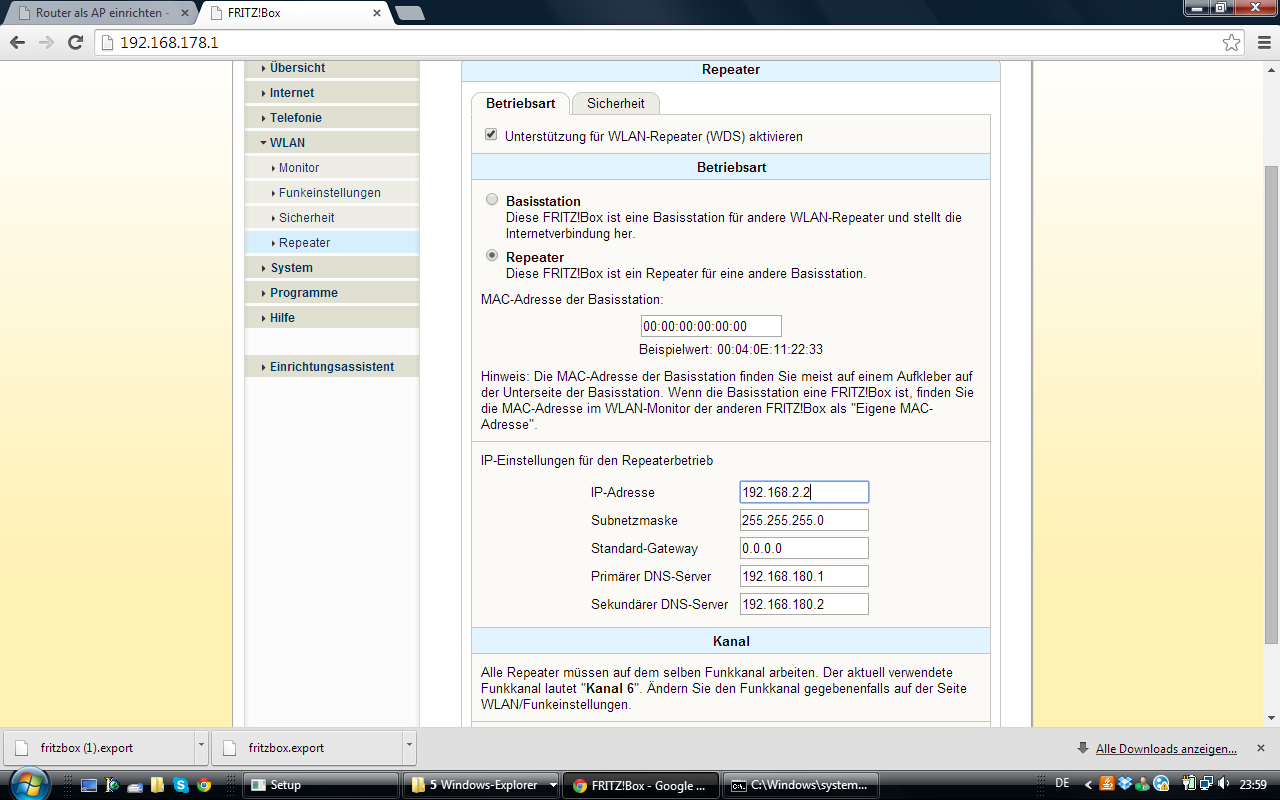
Task: Open the Windows-Explorer taskbar group dropdown arrow
Action: pyautogui.click(x=553, y=785)
